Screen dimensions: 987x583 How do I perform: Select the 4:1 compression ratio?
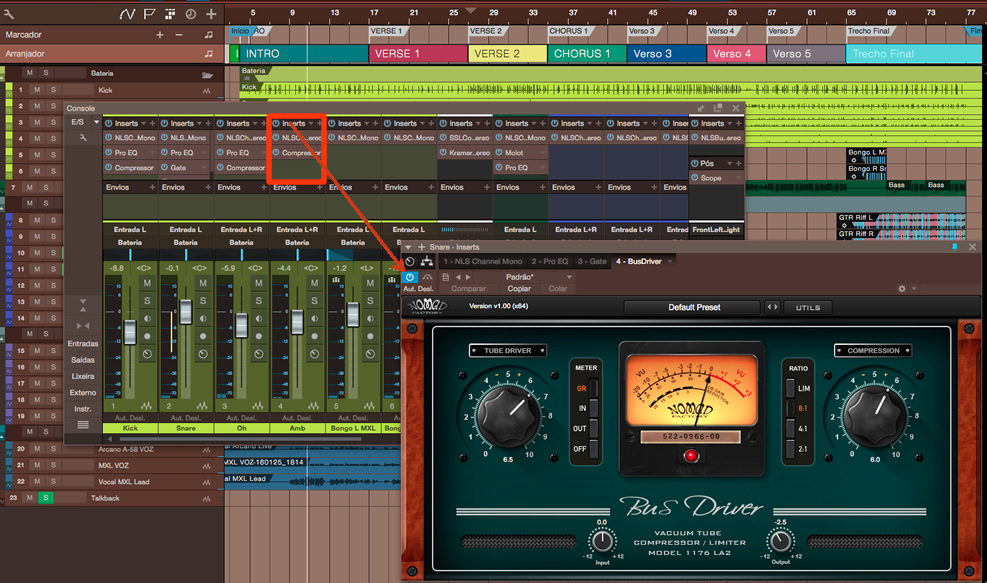pyautogui.click(x=791, y=428)
